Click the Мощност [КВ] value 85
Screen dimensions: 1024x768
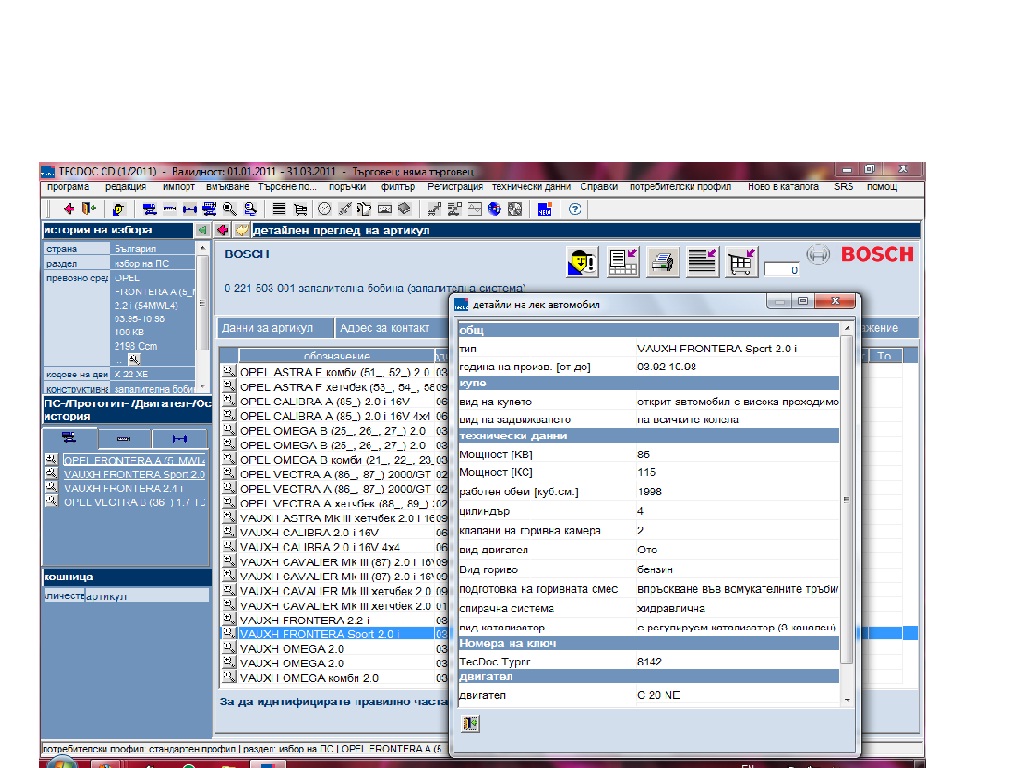click(643, 454)
